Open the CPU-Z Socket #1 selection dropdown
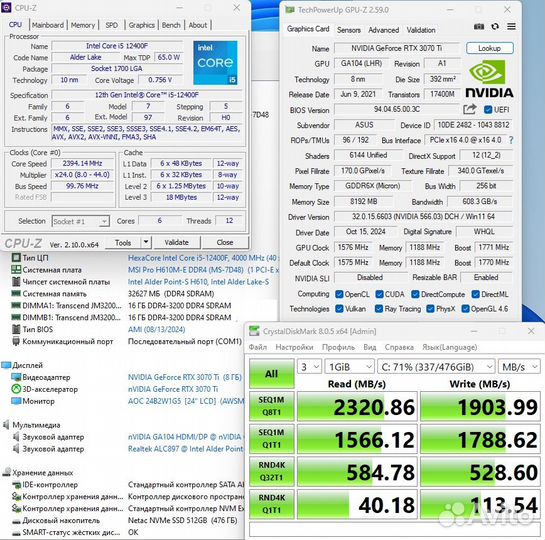 pos(81,221)
